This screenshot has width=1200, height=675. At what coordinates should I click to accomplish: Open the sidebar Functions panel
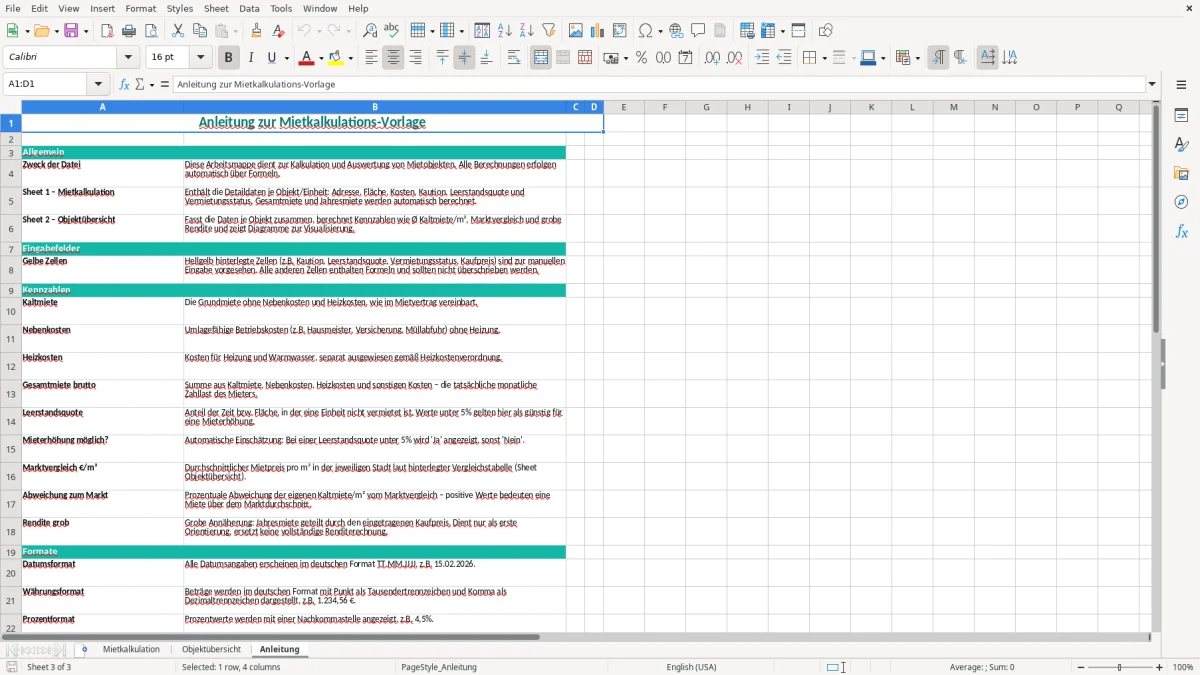coord(1181,231)
